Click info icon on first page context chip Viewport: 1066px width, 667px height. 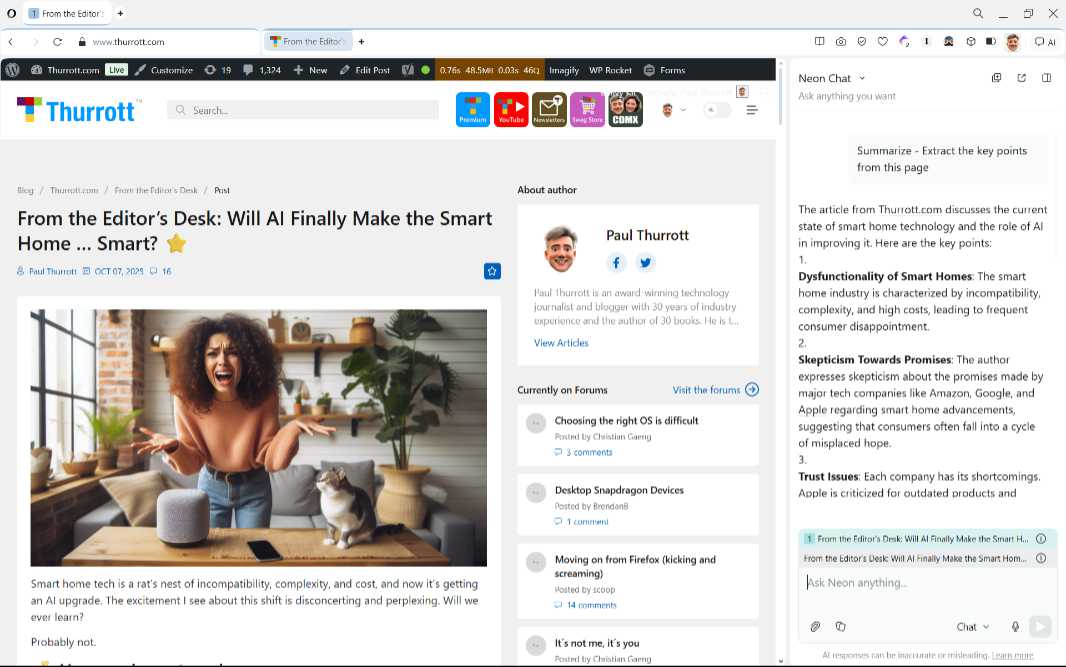[1041, 538]
